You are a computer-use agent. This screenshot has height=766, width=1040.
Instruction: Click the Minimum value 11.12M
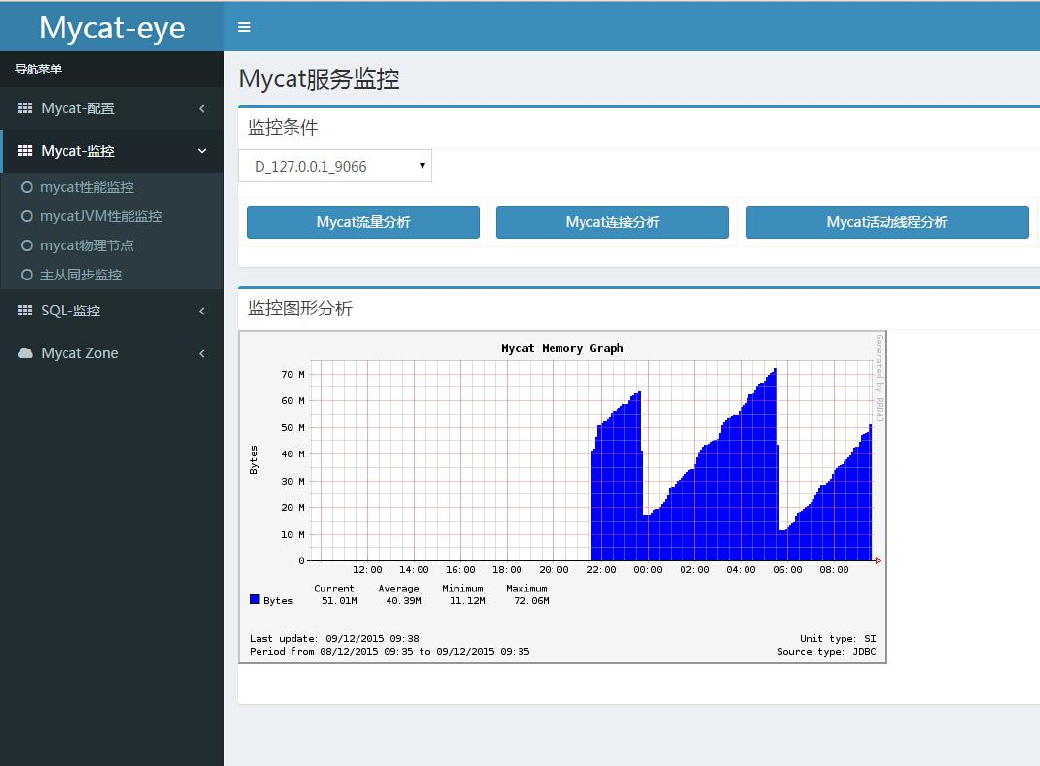point(468,601)
